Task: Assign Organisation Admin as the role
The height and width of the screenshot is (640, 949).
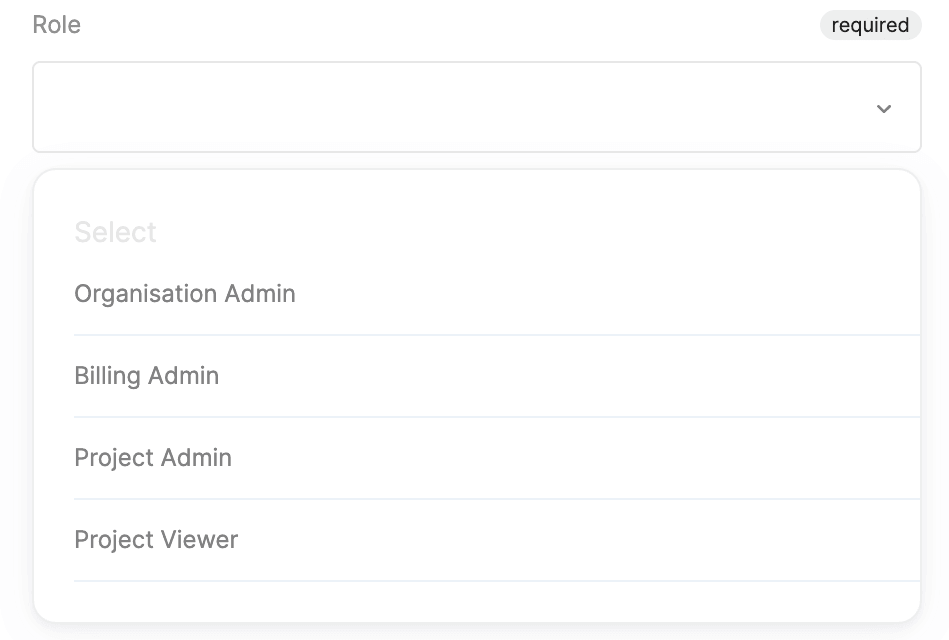Action: tap(185, 294)
